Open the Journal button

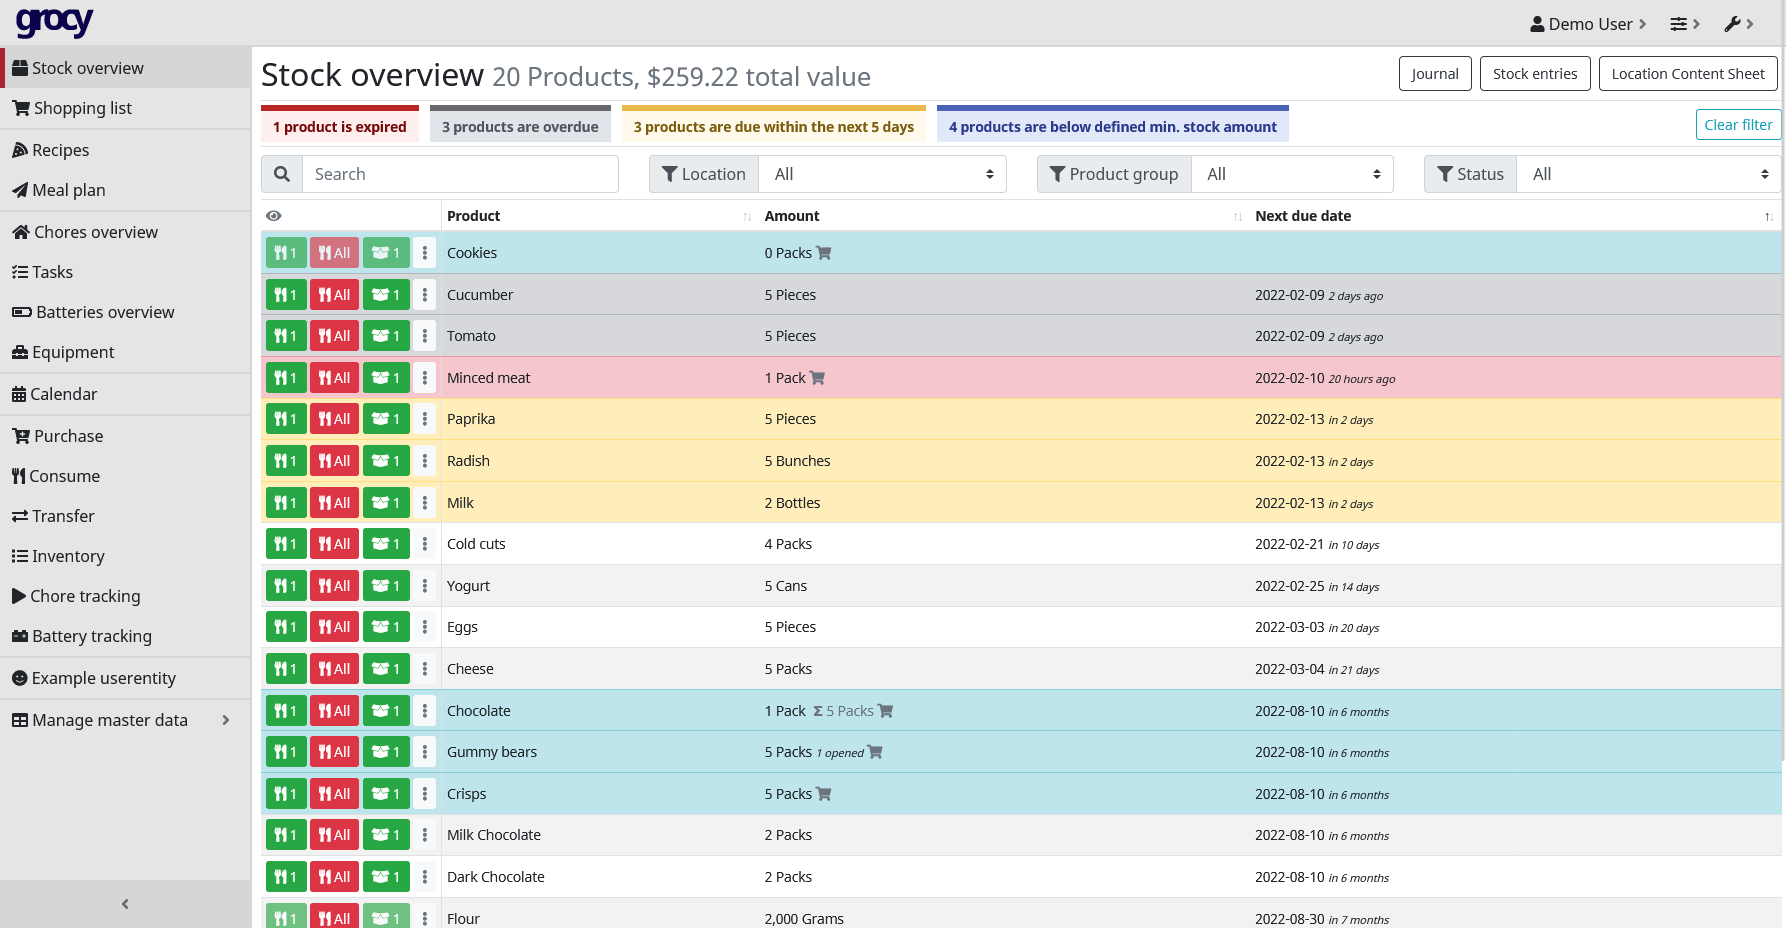(x=1434, y=74)
